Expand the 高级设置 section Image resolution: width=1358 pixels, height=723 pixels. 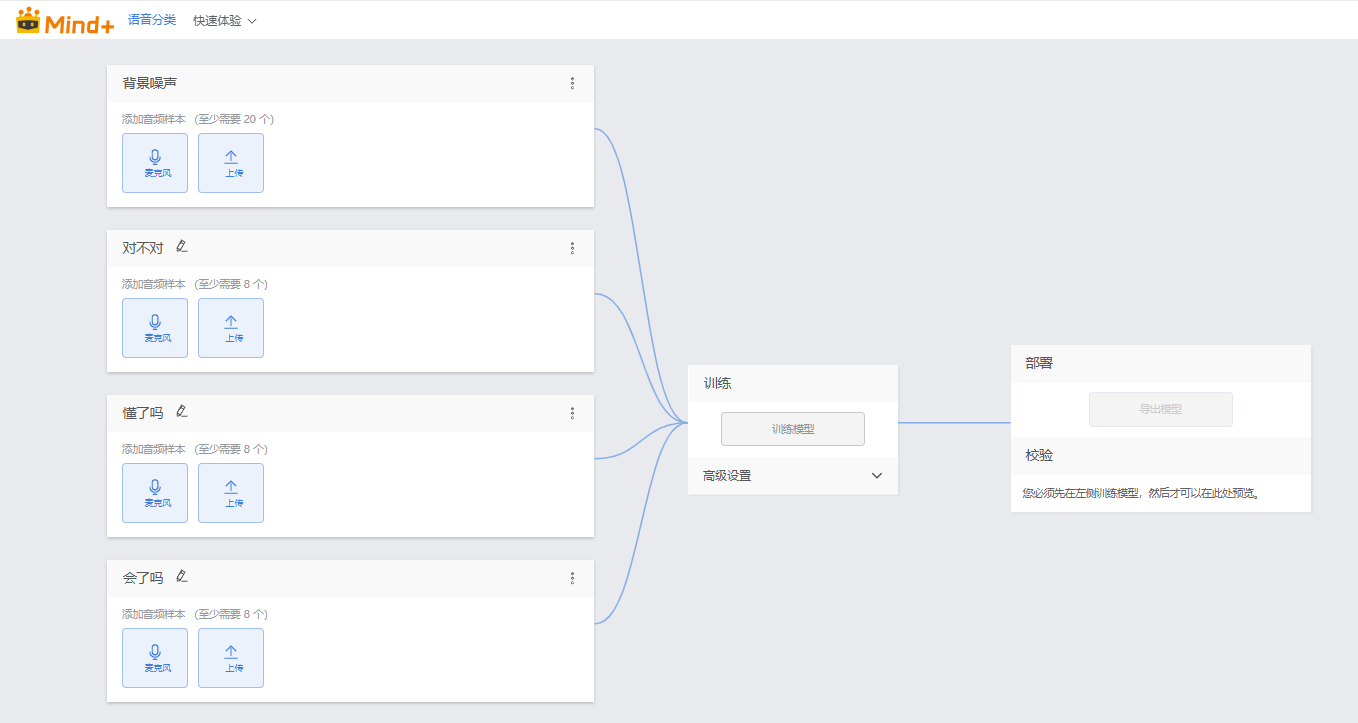click(x=793, y=476)
